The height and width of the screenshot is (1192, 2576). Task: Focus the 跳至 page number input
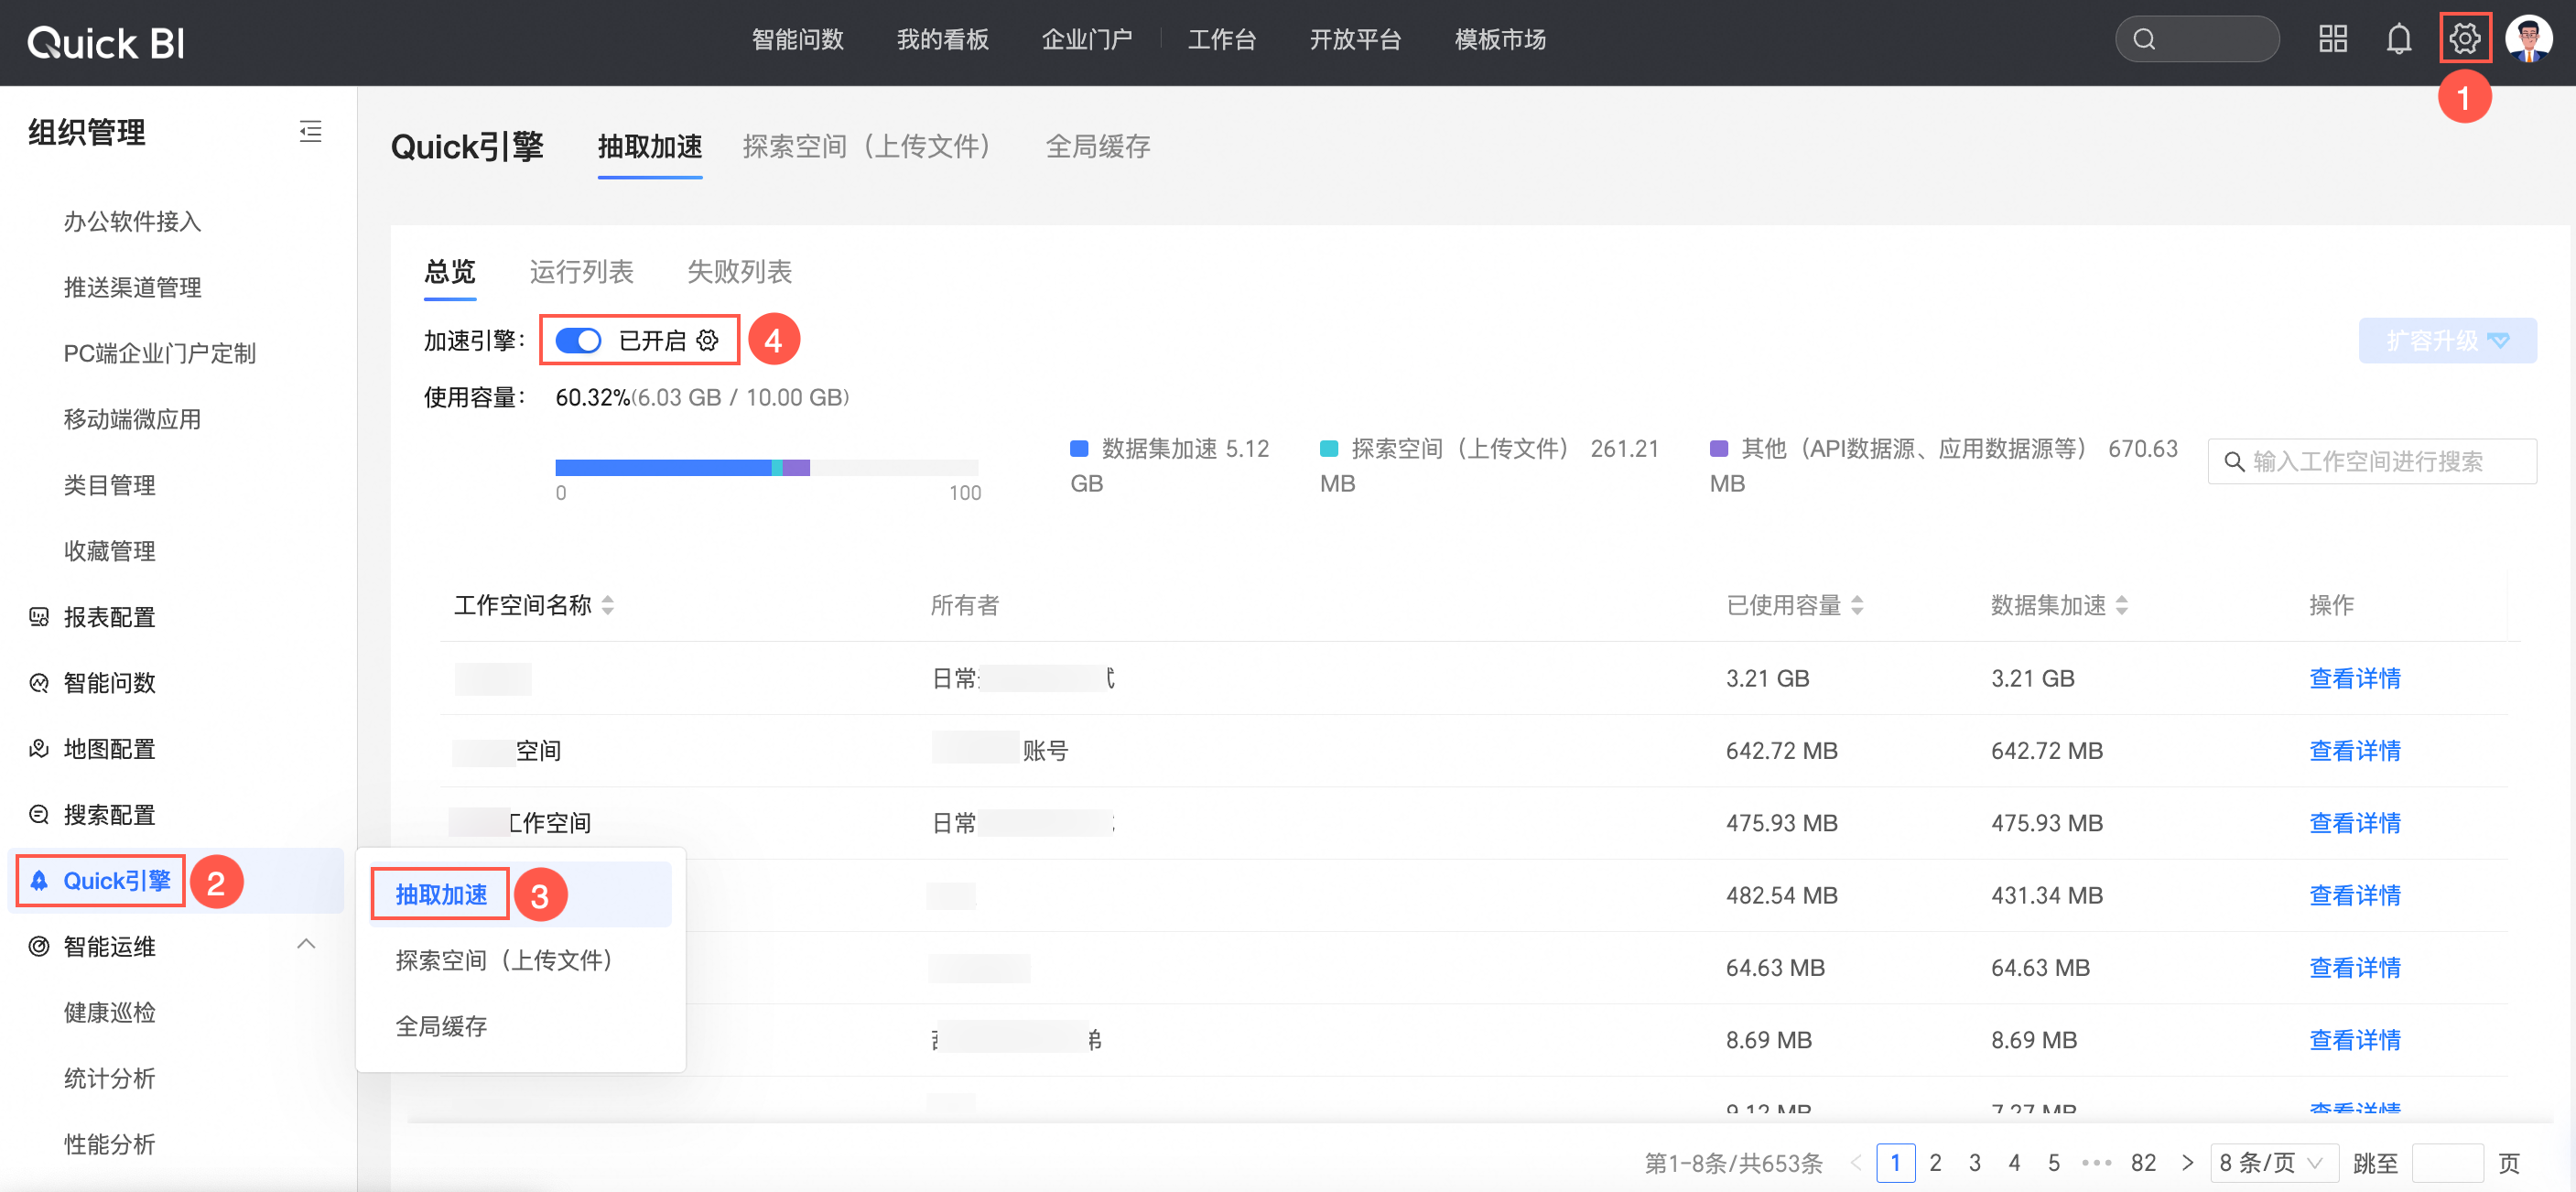click(x=2448, y=1163)
